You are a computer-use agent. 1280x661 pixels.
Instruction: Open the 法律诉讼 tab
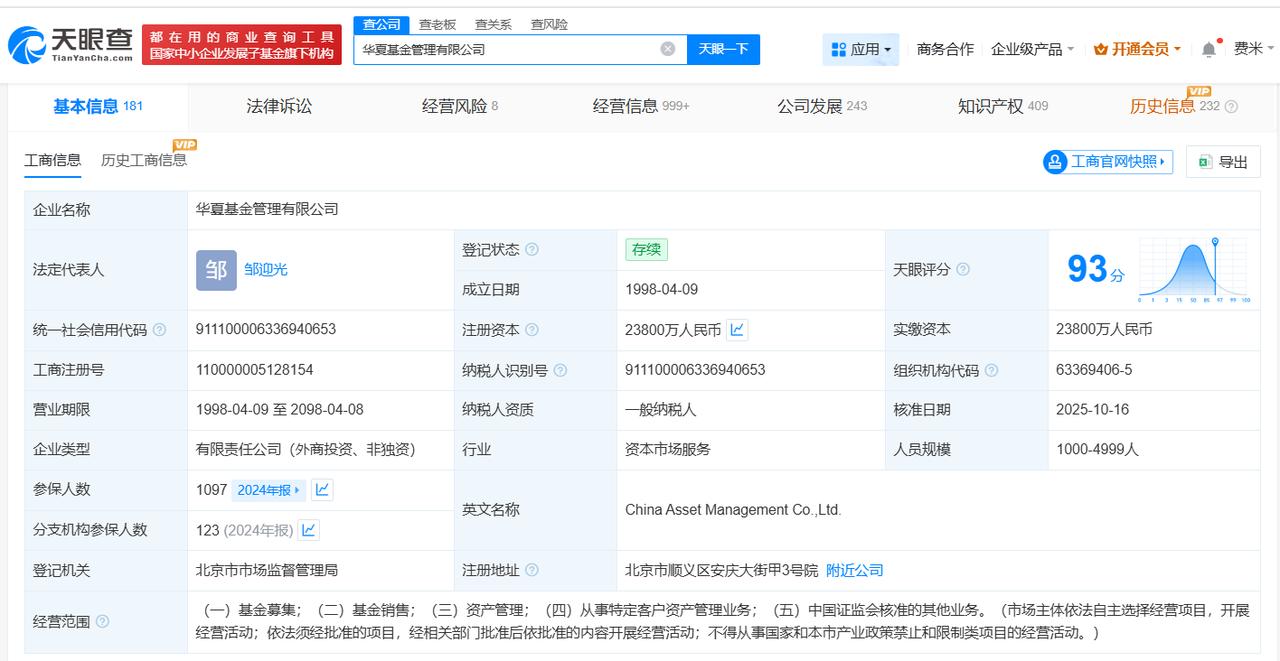pos(279,106)
